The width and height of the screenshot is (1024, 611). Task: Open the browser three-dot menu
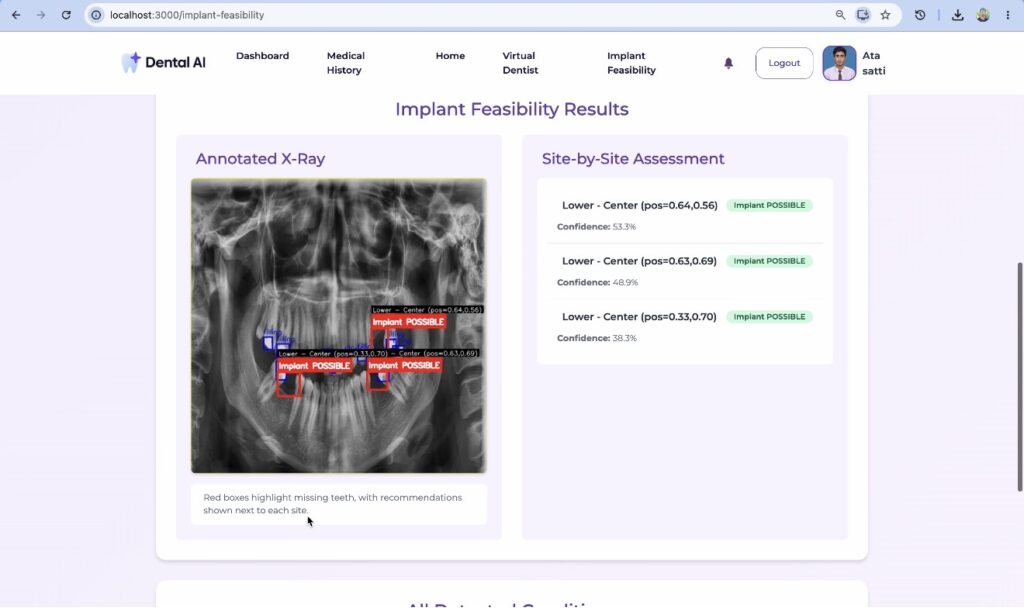coord(1008,15)
